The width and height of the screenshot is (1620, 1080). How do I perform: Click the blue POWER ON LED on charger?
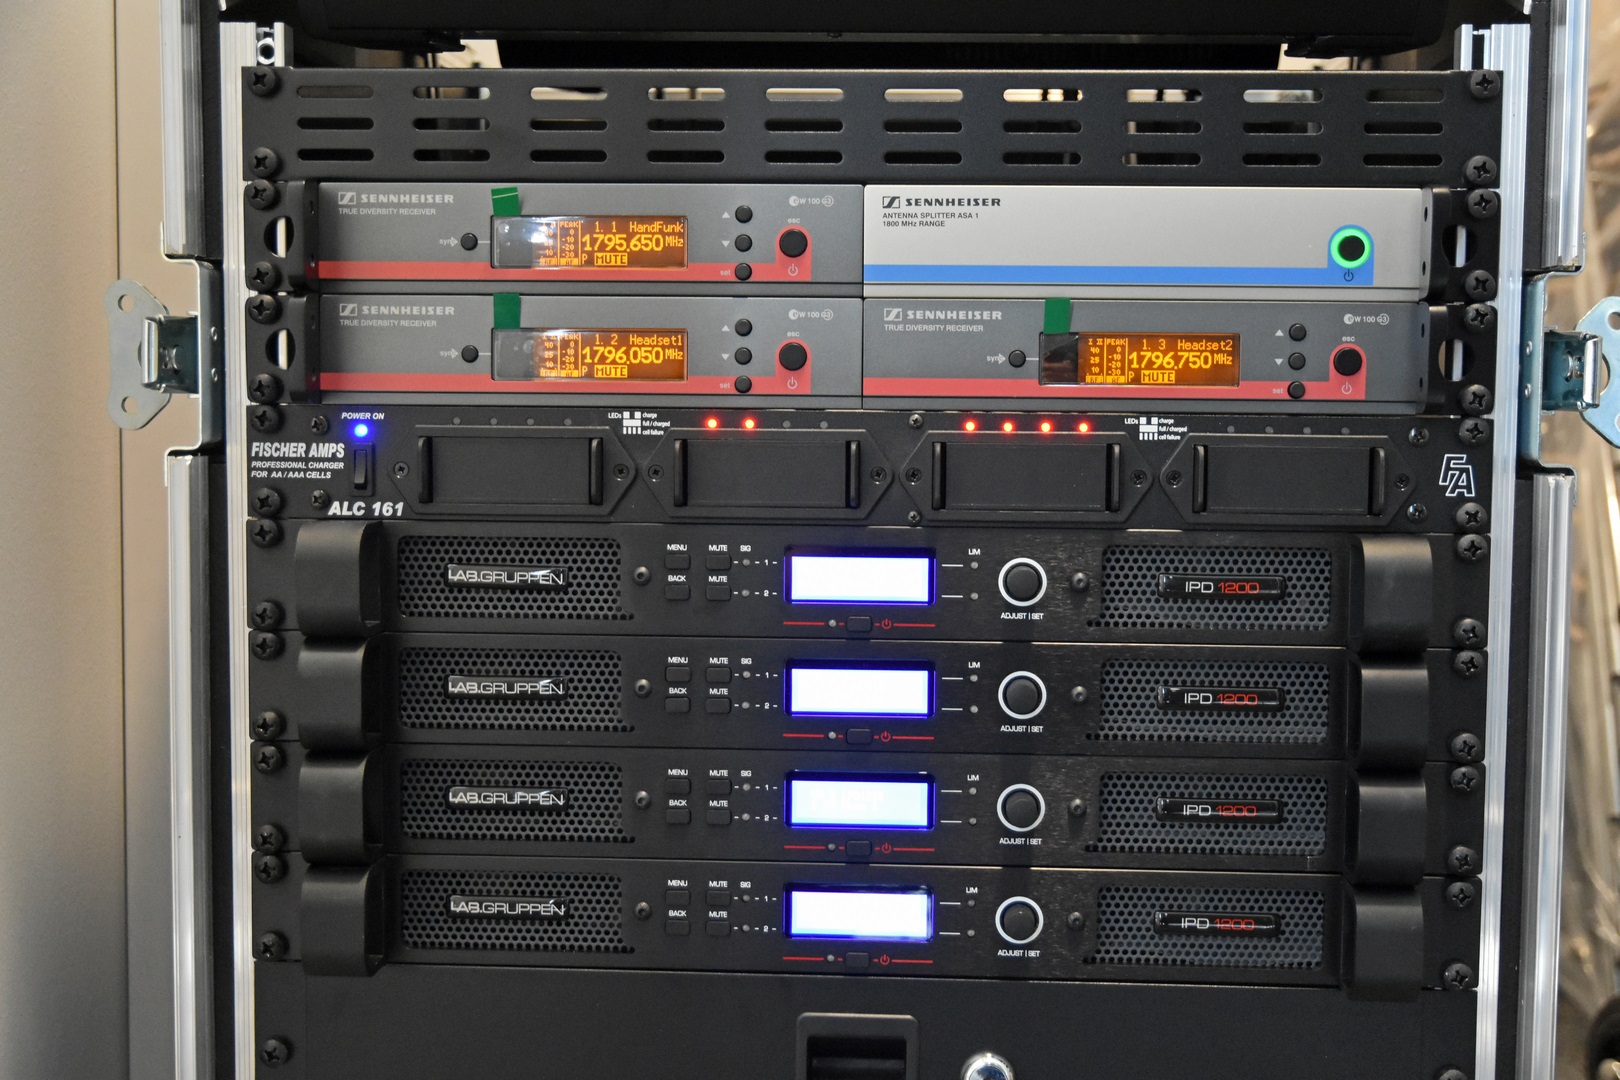[x=361, y=430]
